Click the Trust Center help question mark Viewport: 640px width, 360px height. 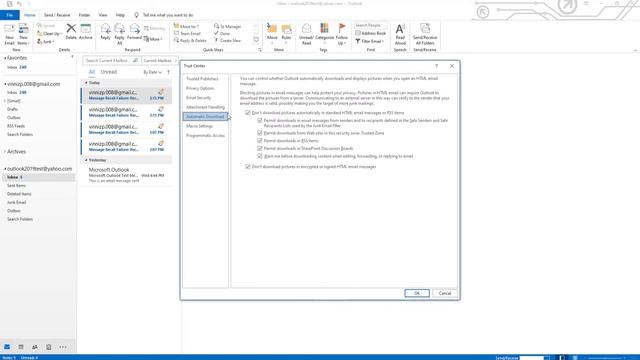pos(436,66)
